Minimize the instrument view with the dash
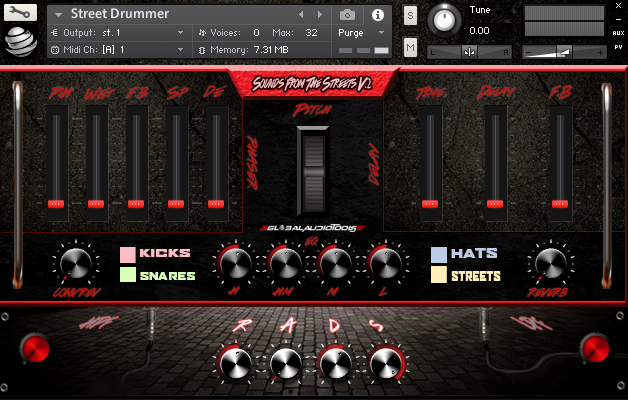The image size is (628, 400). (618, 20)
